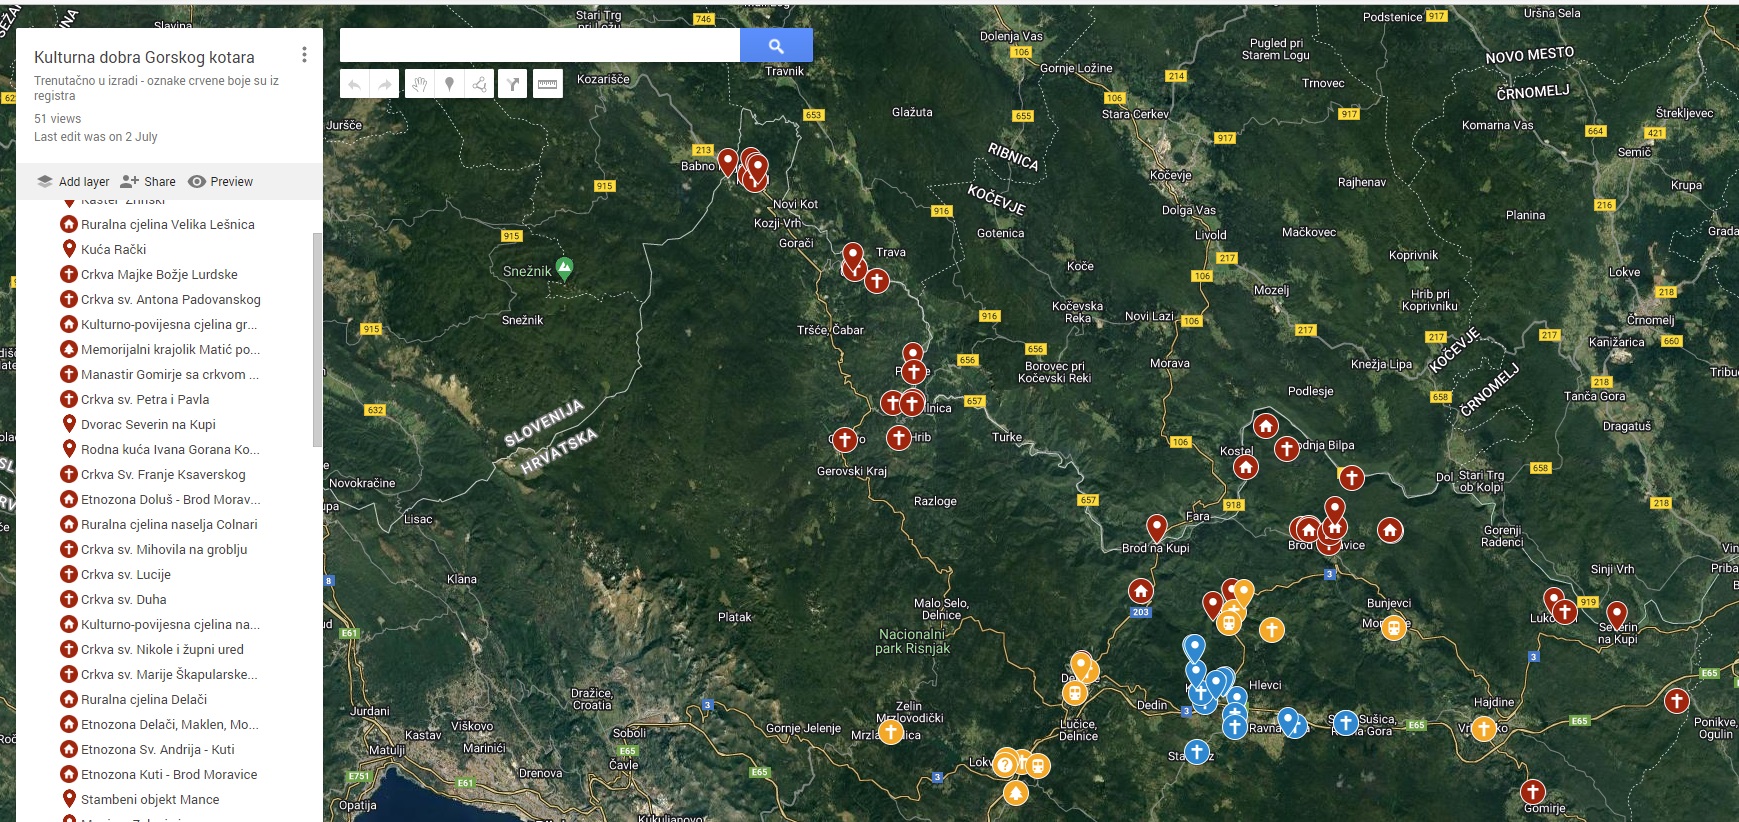Preview the map

pos(221,182)
